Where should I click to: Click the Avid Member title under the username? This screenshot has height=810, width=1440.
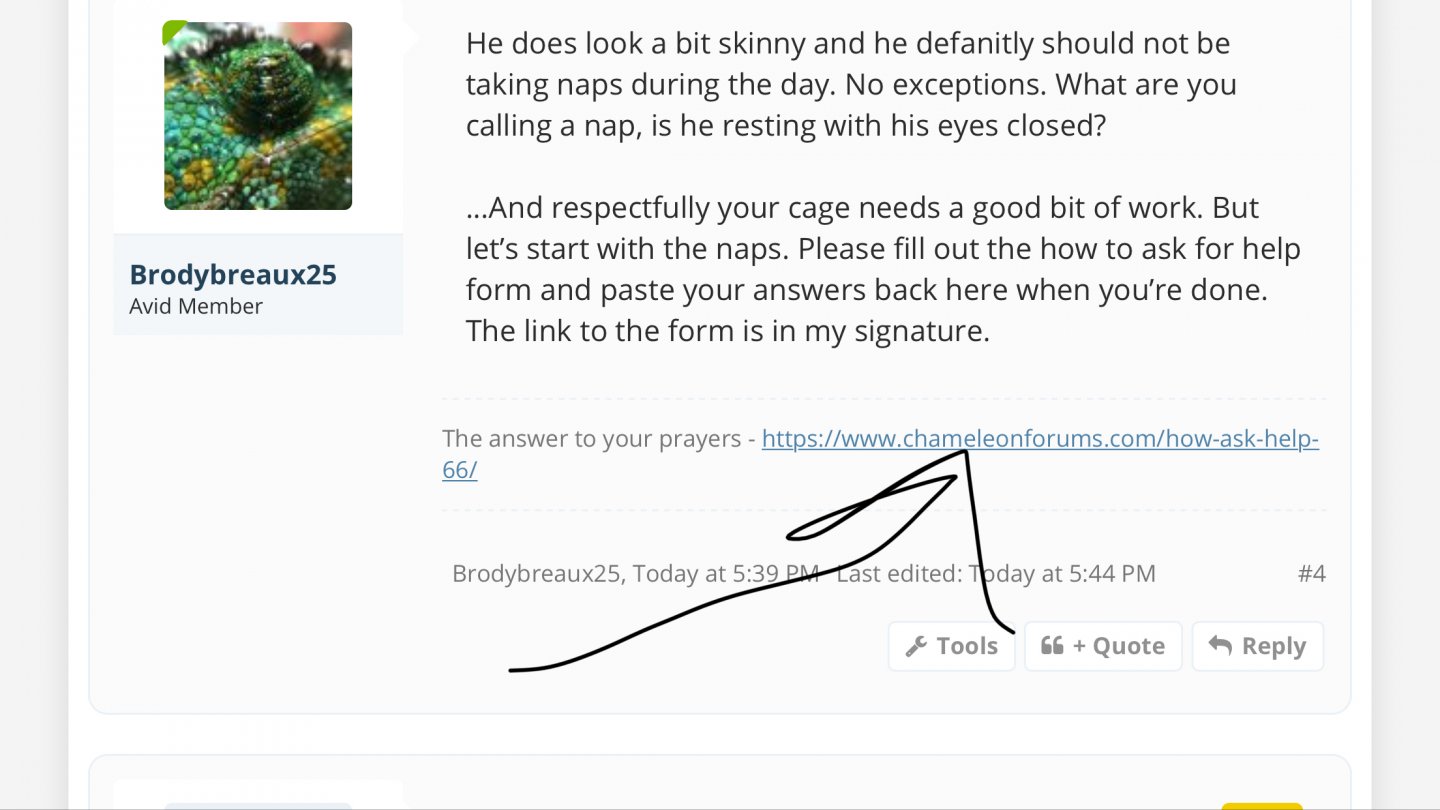pyautogui.click(x=196, y=306)
